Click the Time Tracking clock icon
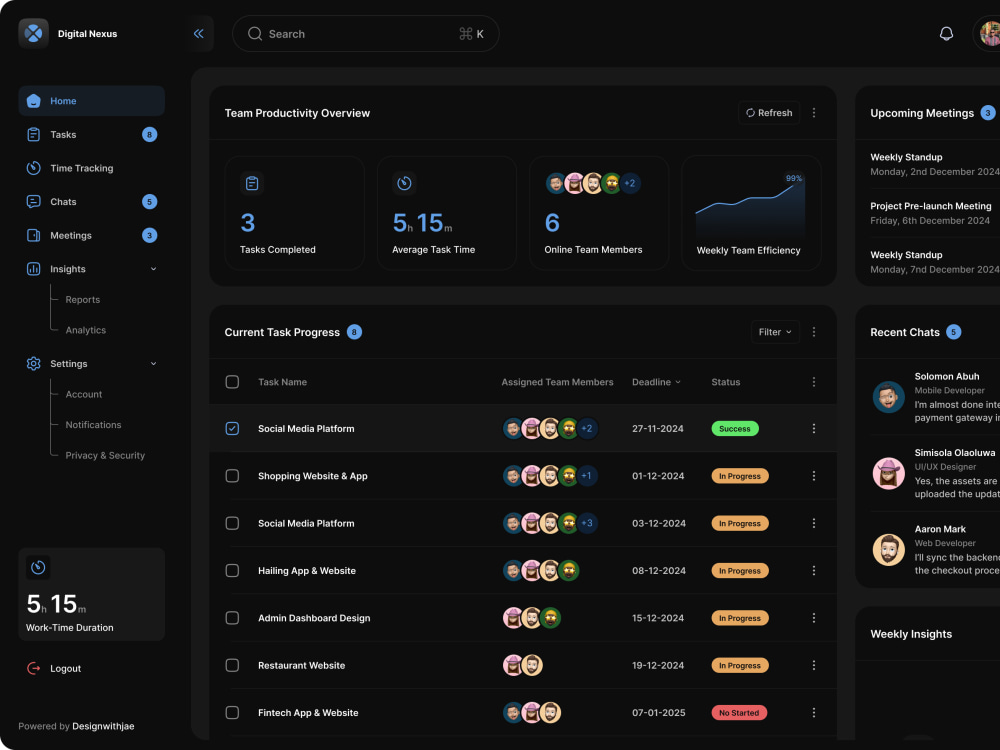This screenshot has height=750, width=1000. click(34, 168)
